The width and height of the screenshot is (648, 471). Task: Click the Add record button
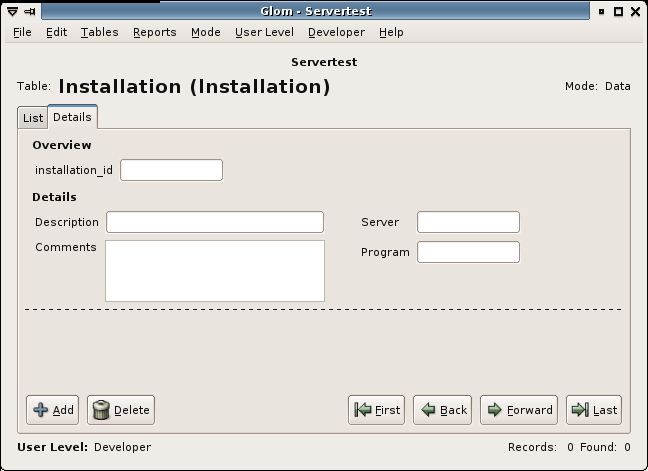coord(54,410)
